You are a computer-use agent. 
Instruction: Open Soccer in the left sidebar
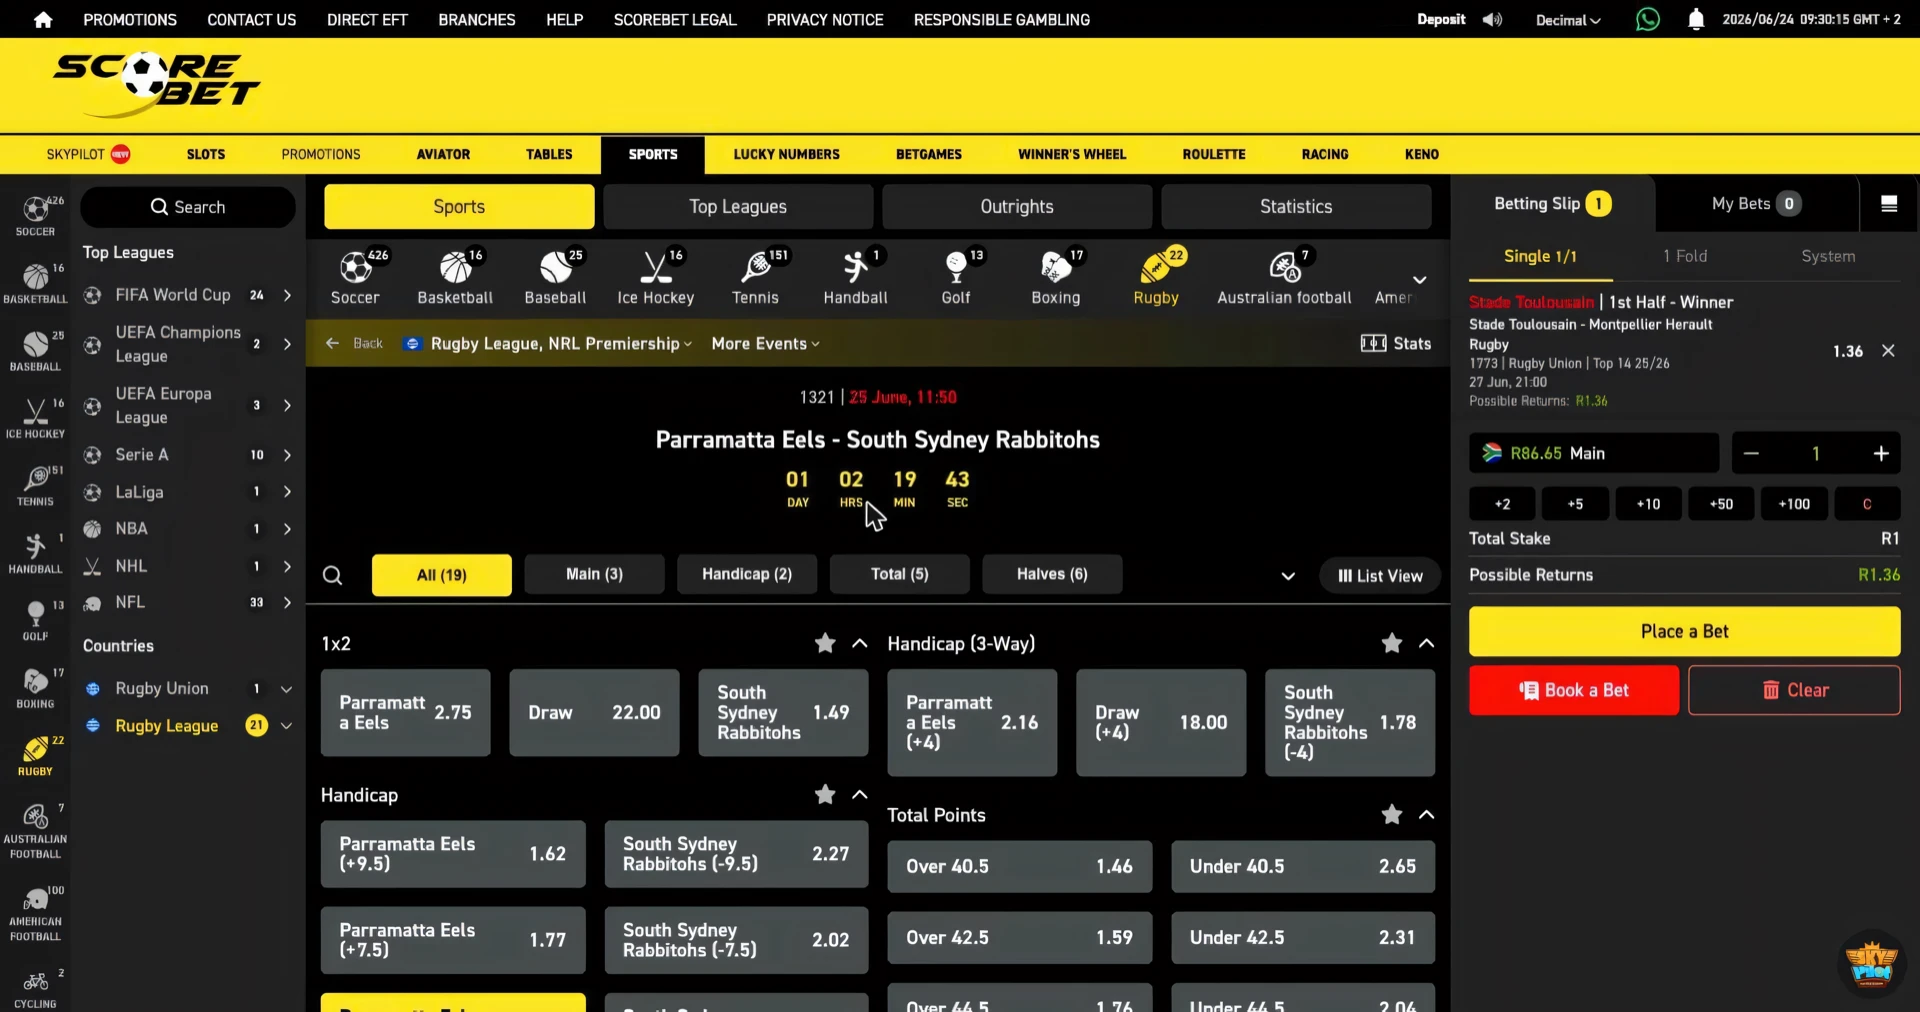point(35,215)
